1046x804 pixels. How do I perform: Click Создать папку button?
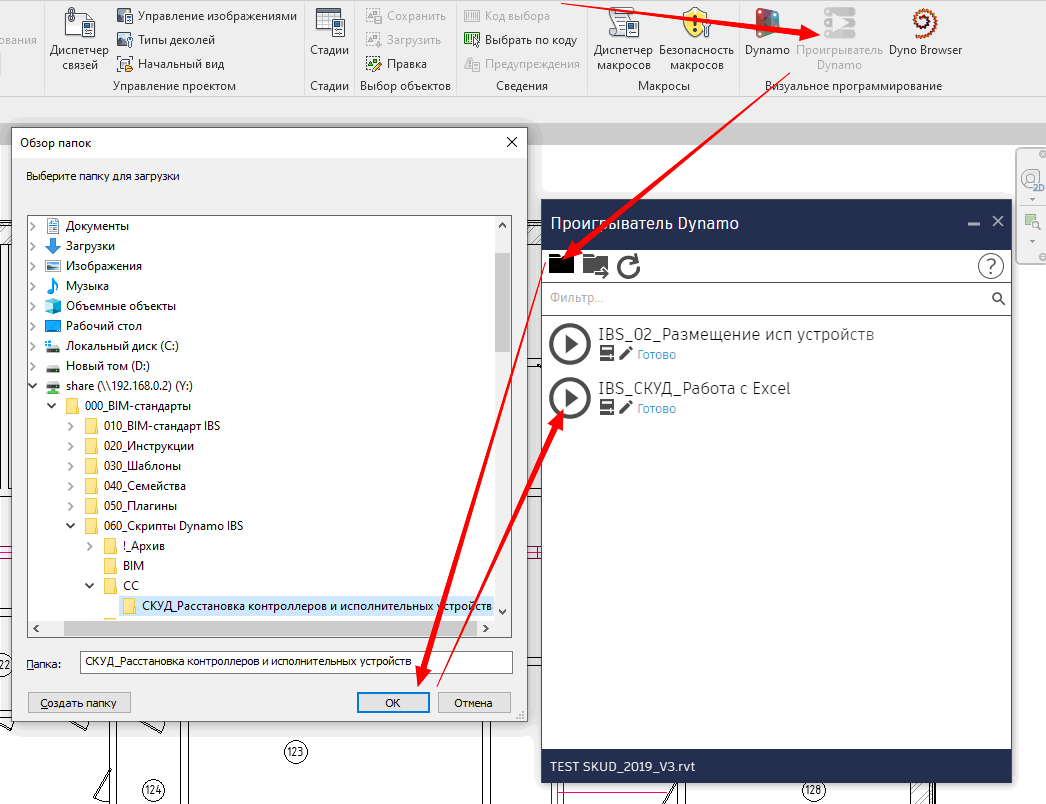pos(79,703)
